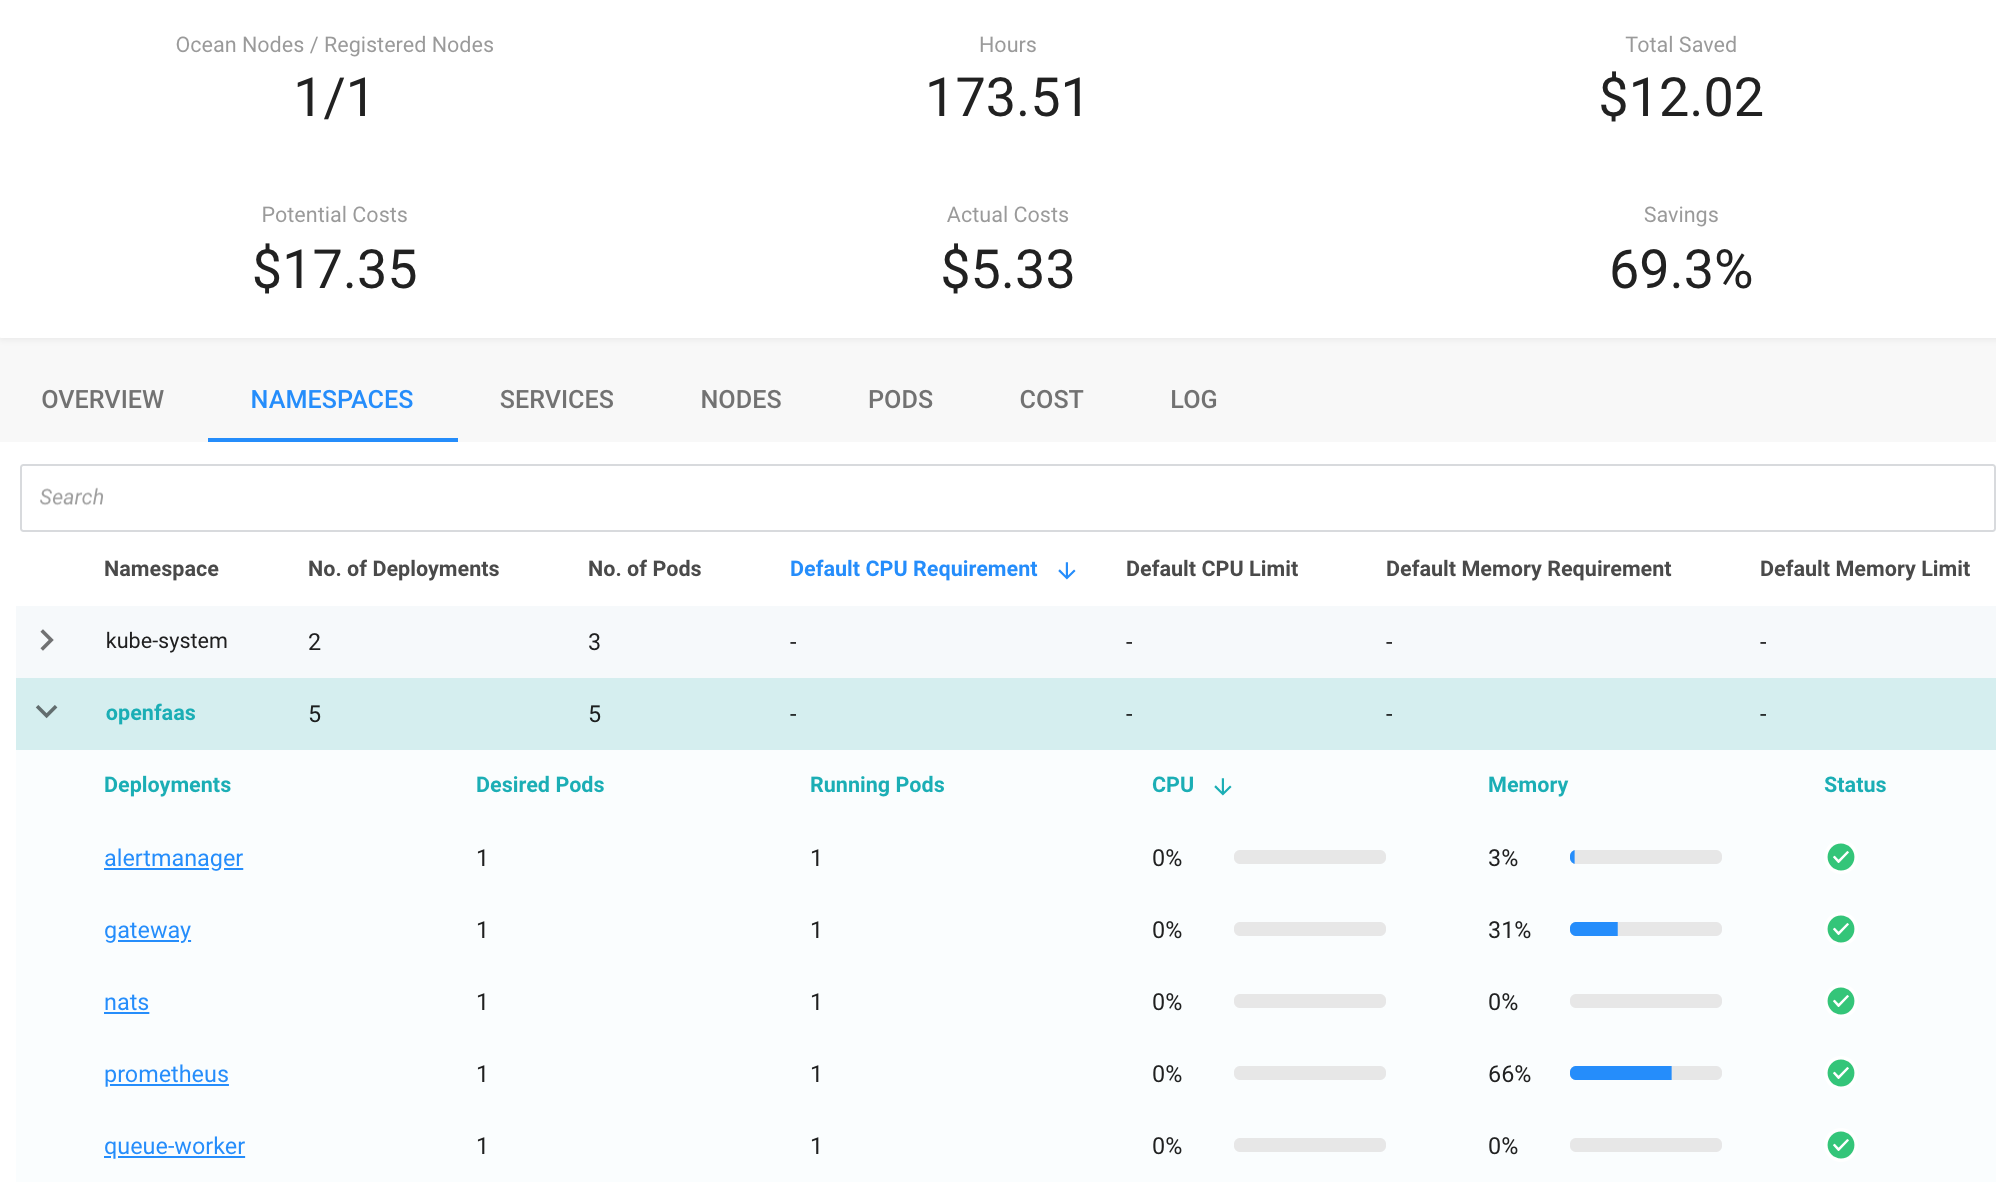Open the queue-worker deployment link
Screen dimensions: 1996x1202
point(174,1146)
